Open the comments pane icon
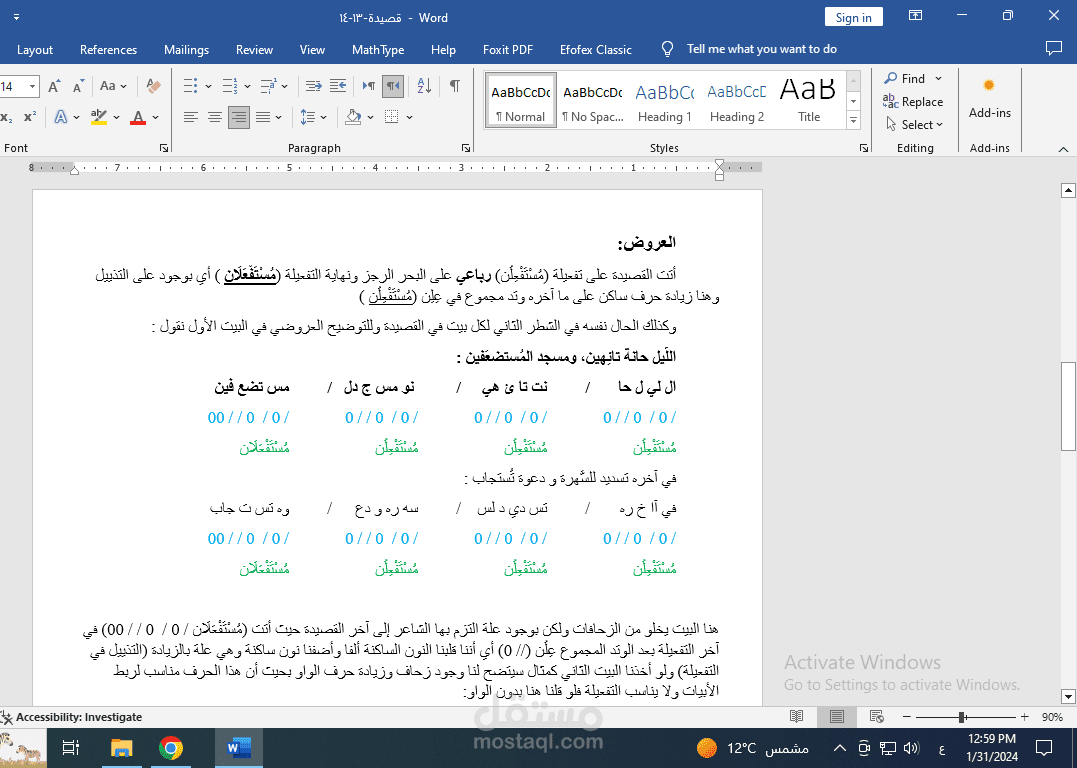1077x768 pixels. pyautogui.click(x=1054, y=48)
